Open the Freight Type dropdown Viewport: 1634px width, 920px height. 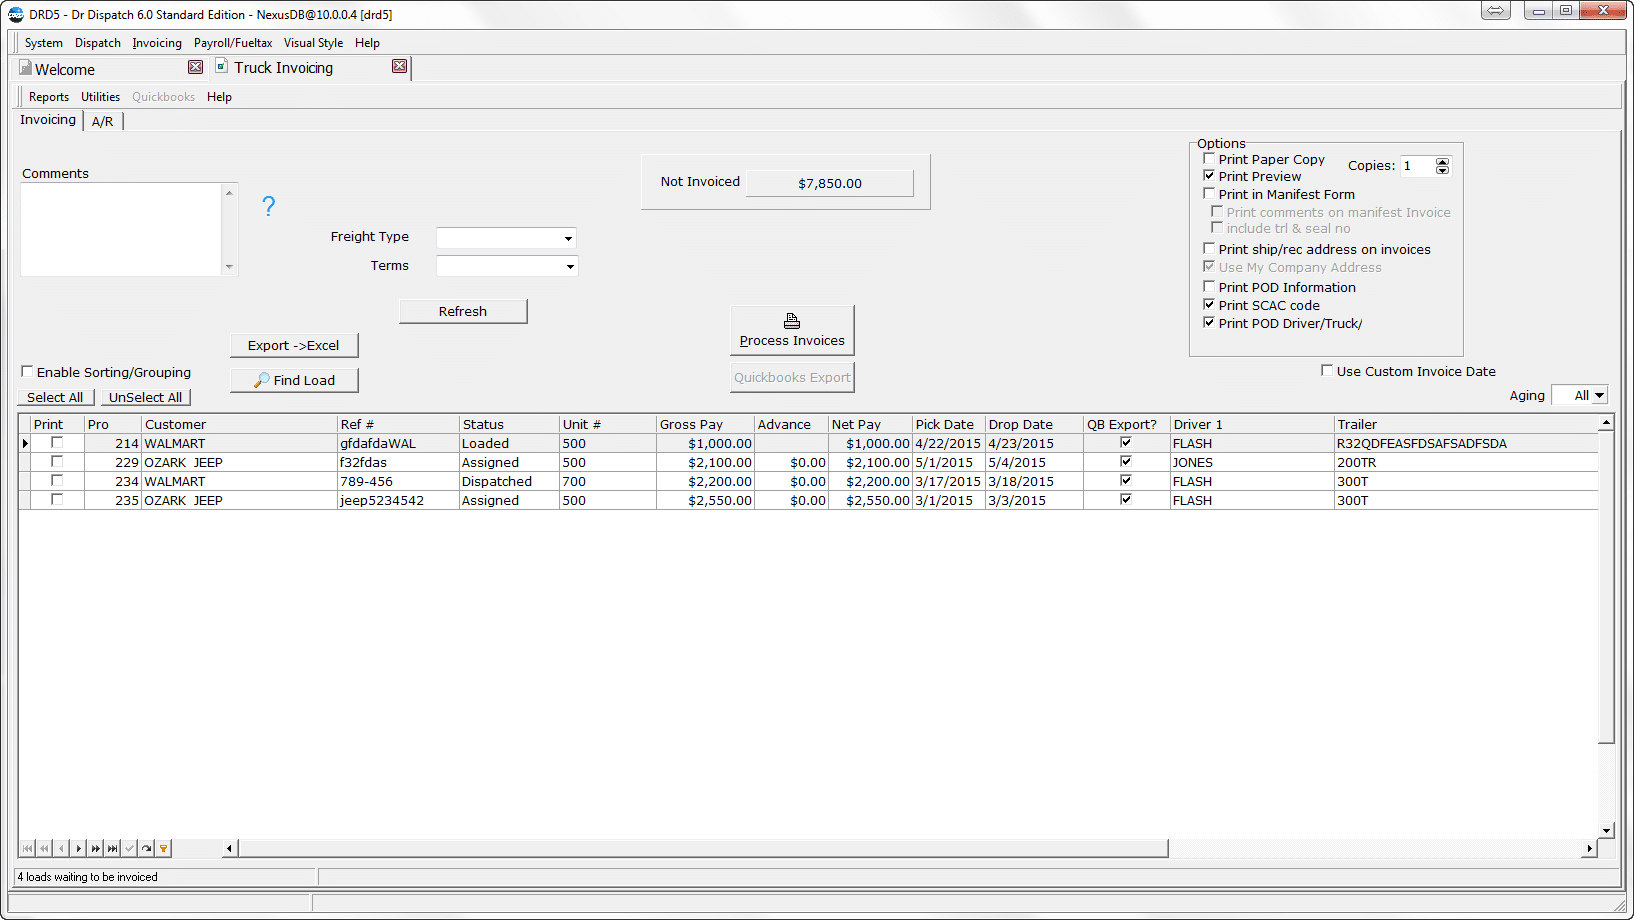coord(568,238)
